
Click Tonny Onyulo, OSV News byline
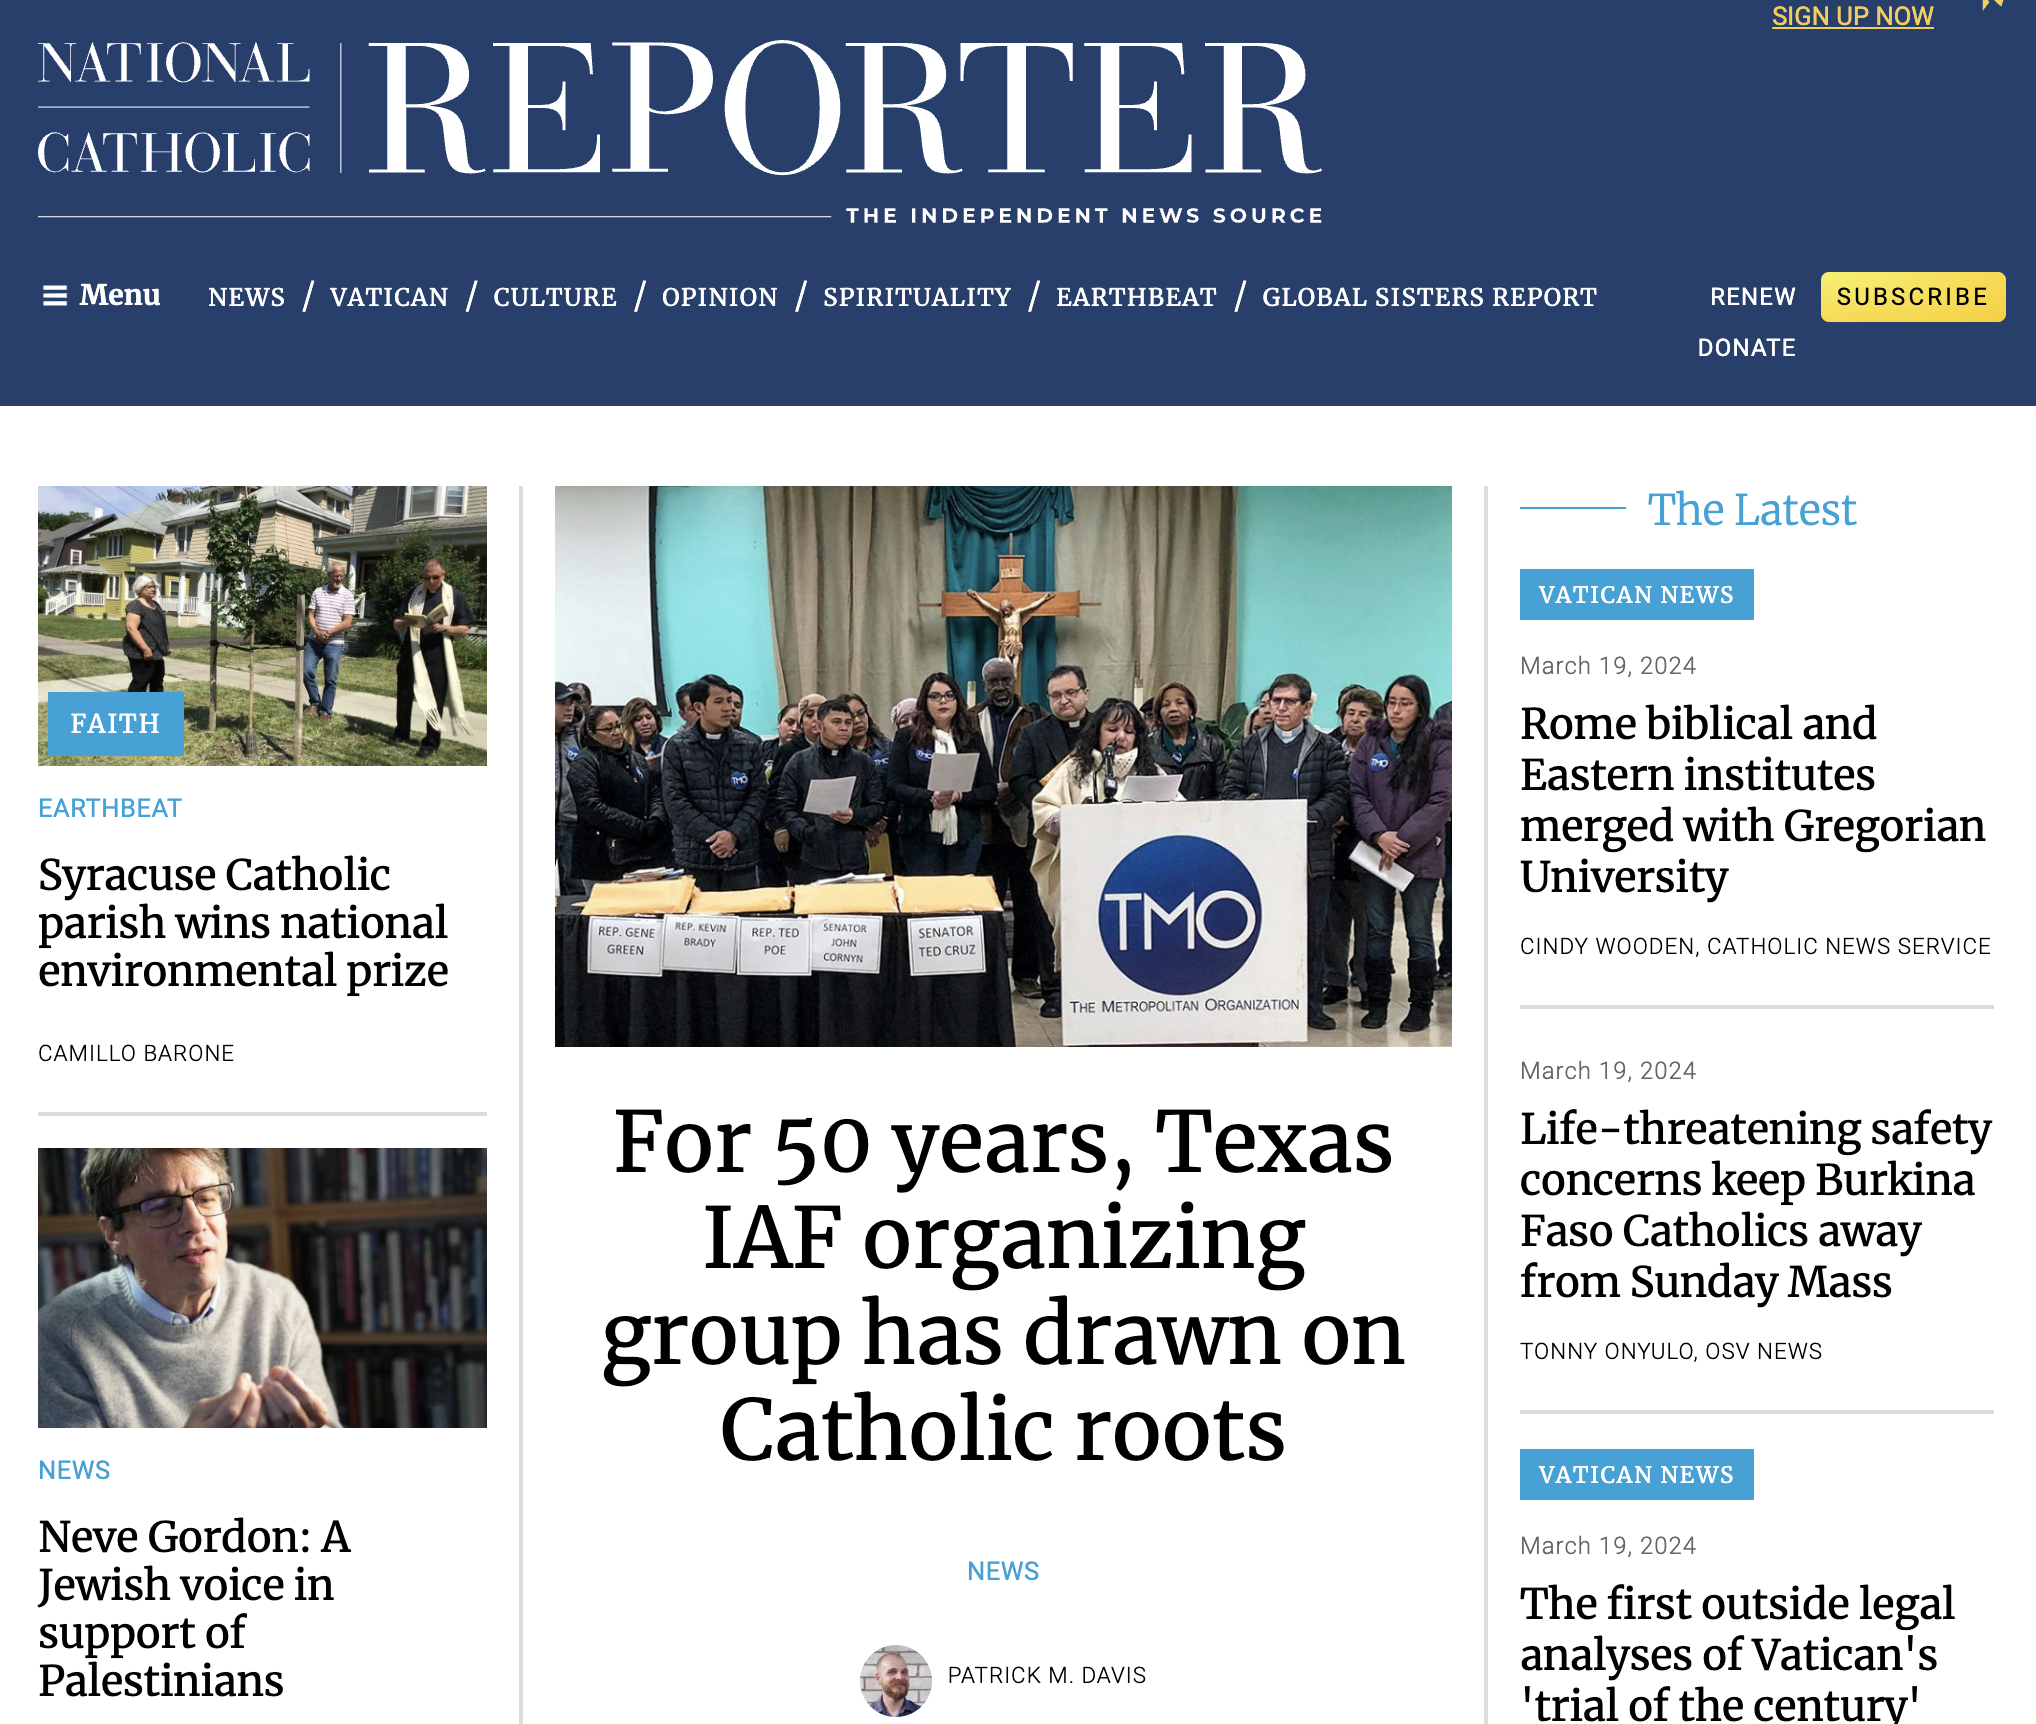[1671, 1351]
